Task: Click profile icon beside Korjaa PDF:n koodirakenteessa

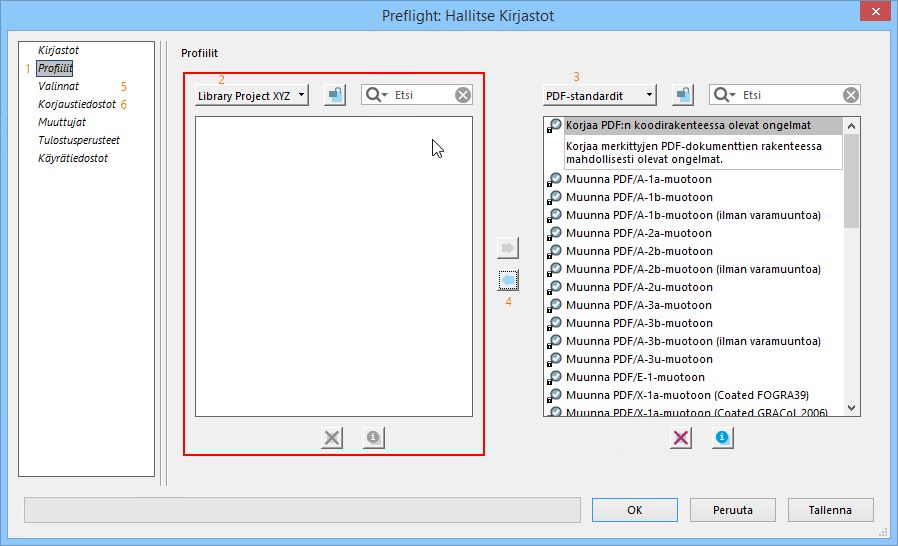Action: pos(554,126)
